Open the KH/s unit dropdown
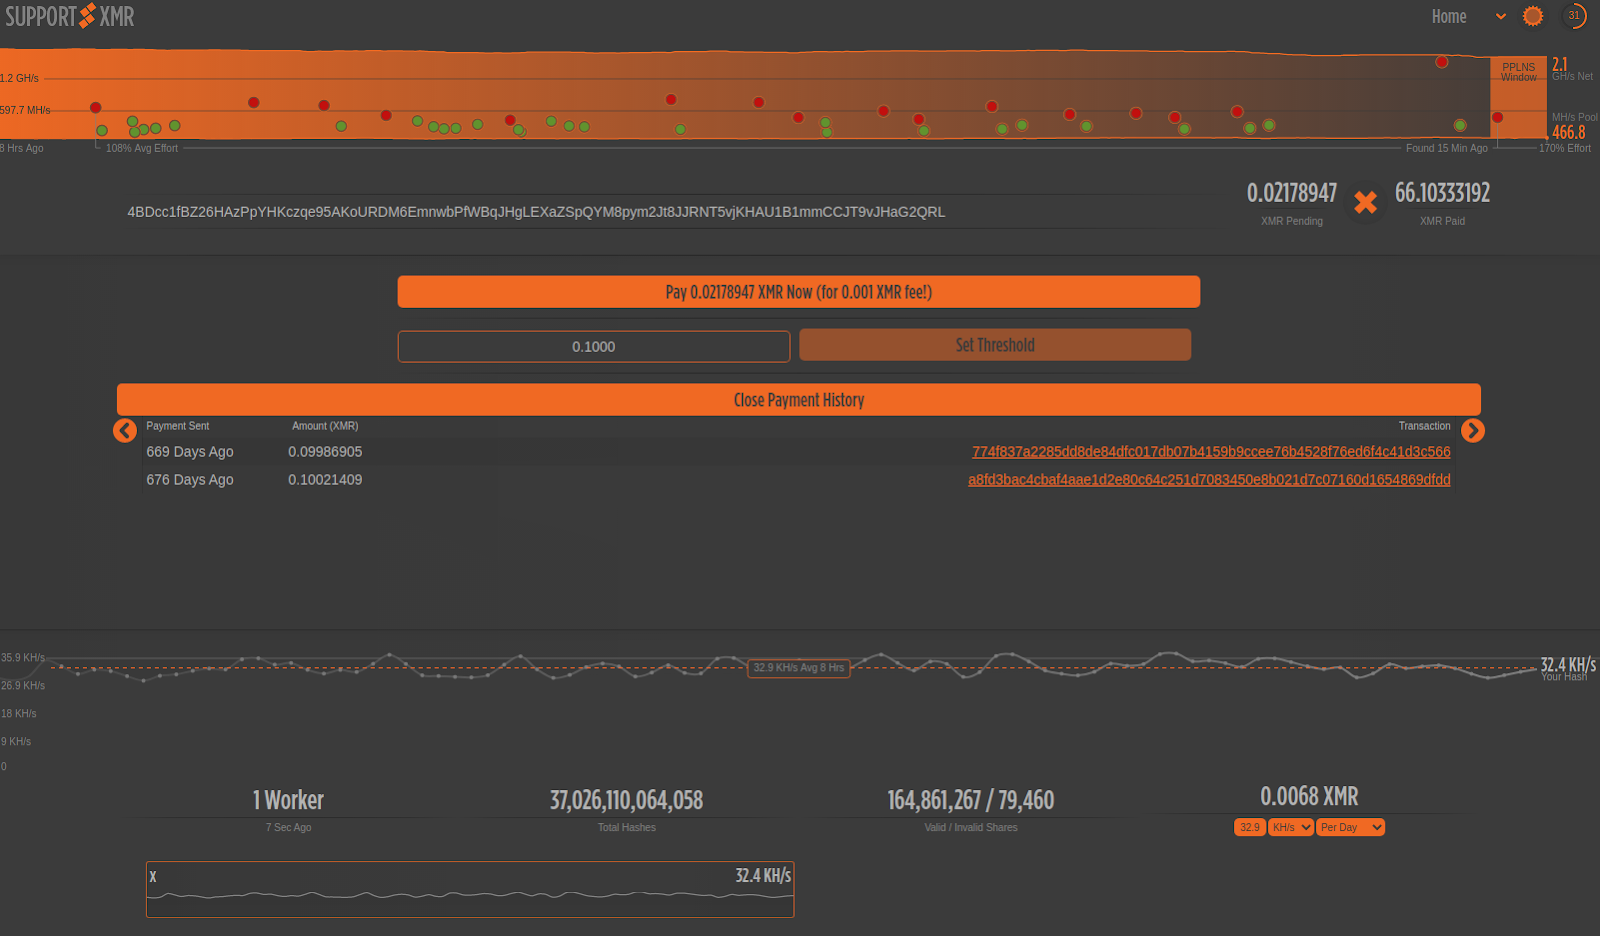 click(x=1291, y=827)
